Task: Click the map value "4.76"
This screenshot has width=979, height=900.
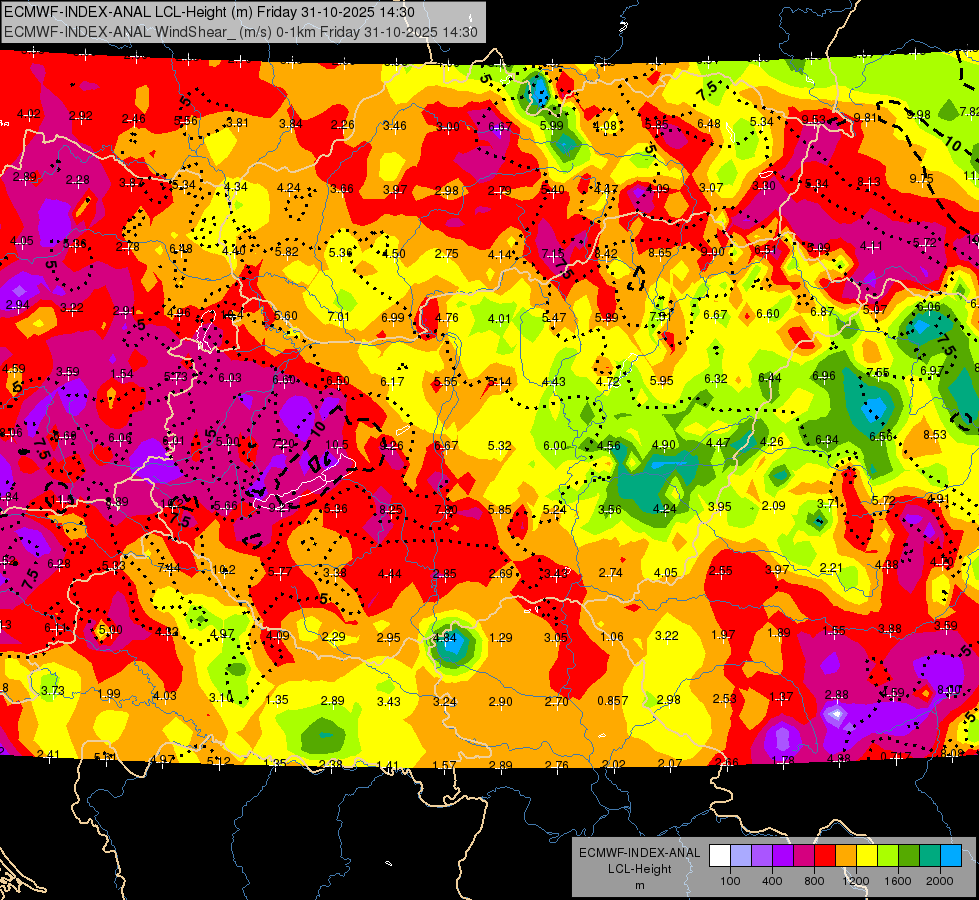Action: (446, 317)
